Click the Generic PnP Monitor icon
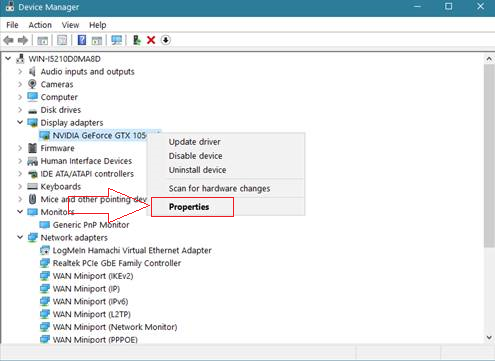 point(45,225)
